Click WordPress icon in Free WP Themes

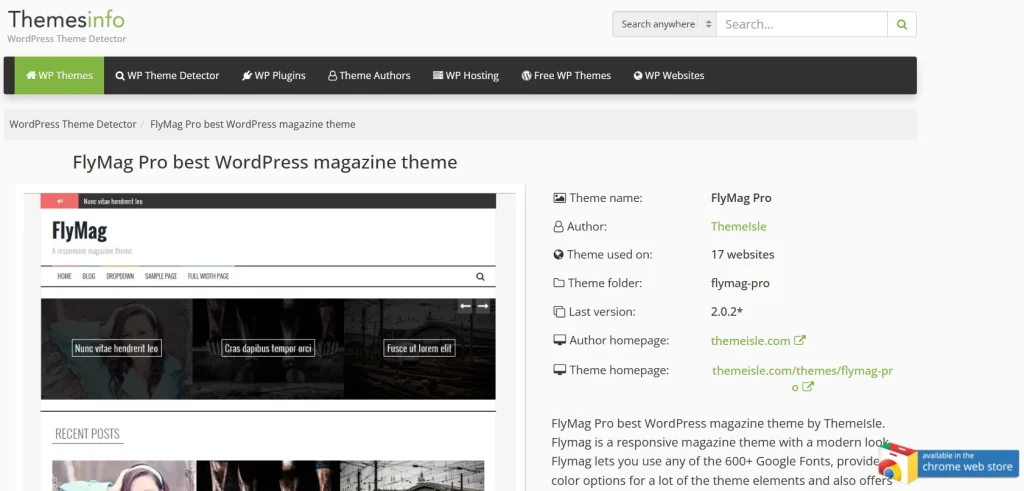[x=526, y=75]
